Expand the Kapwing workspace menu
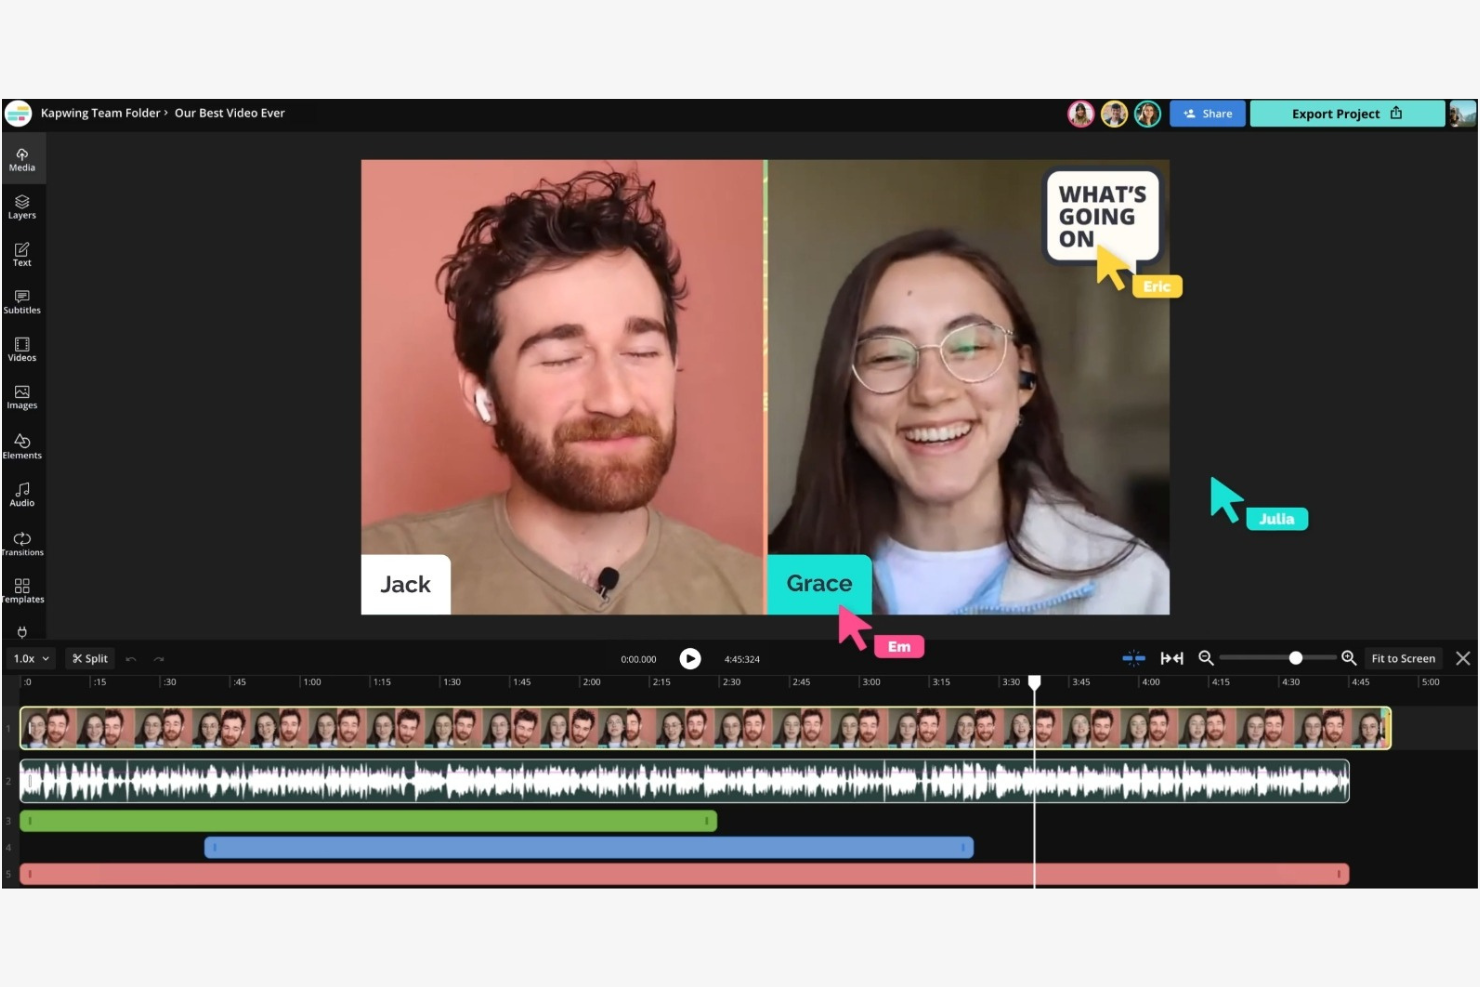 click(18, 113)
